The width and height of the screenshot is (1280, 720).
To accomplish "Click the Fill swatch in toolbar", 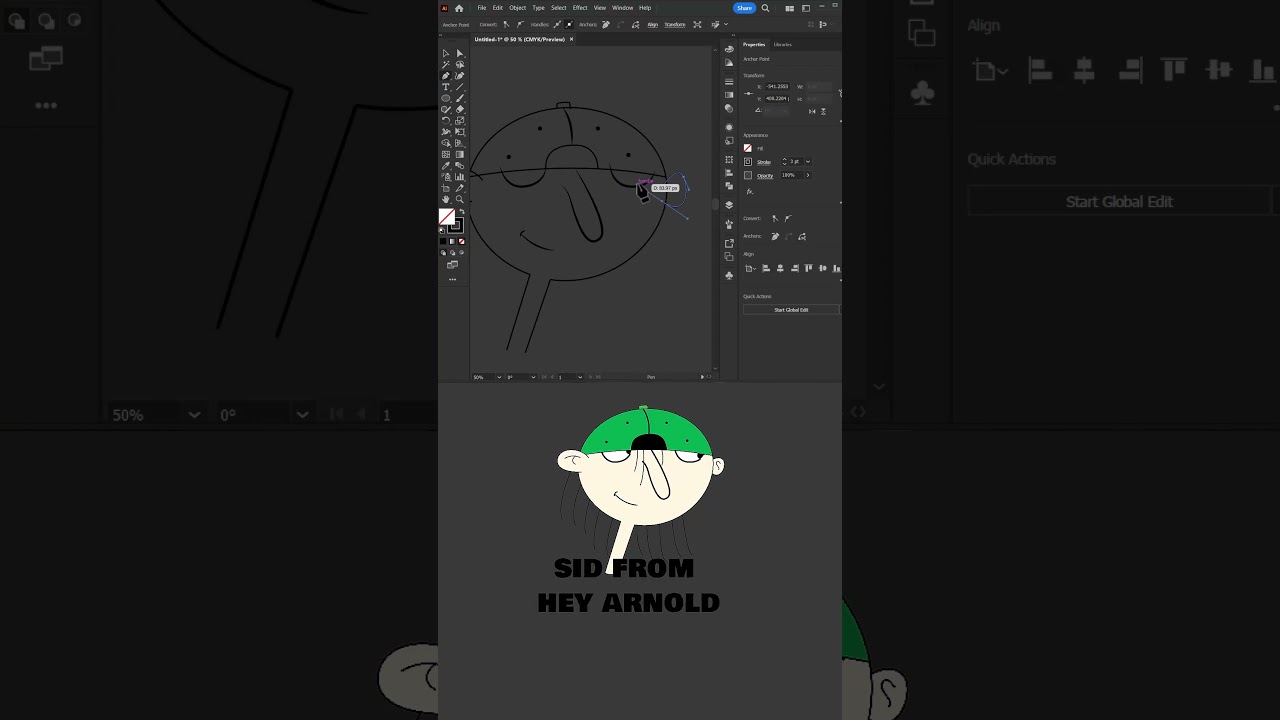I will [x=447, y=216].
